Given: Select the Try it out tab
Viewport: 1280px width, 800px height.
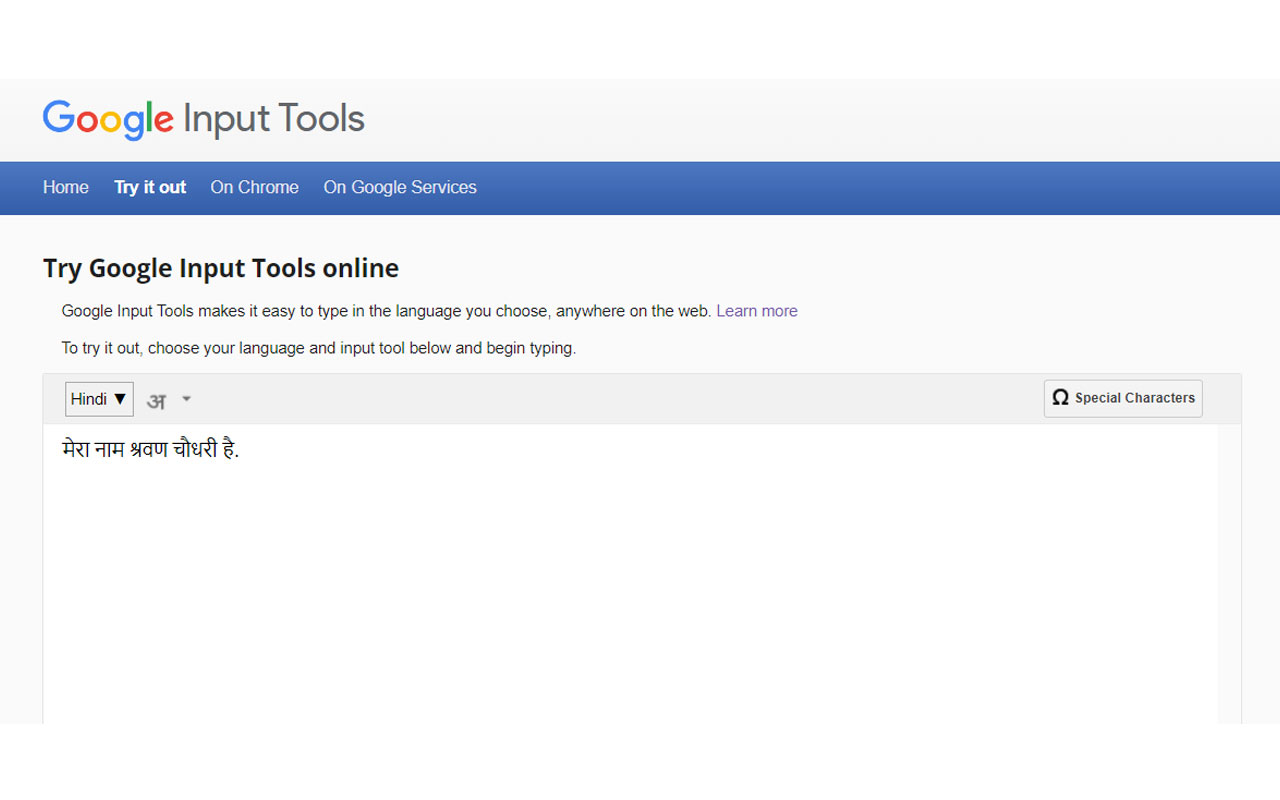Looking at the screenshot, I should coord(150,187).
